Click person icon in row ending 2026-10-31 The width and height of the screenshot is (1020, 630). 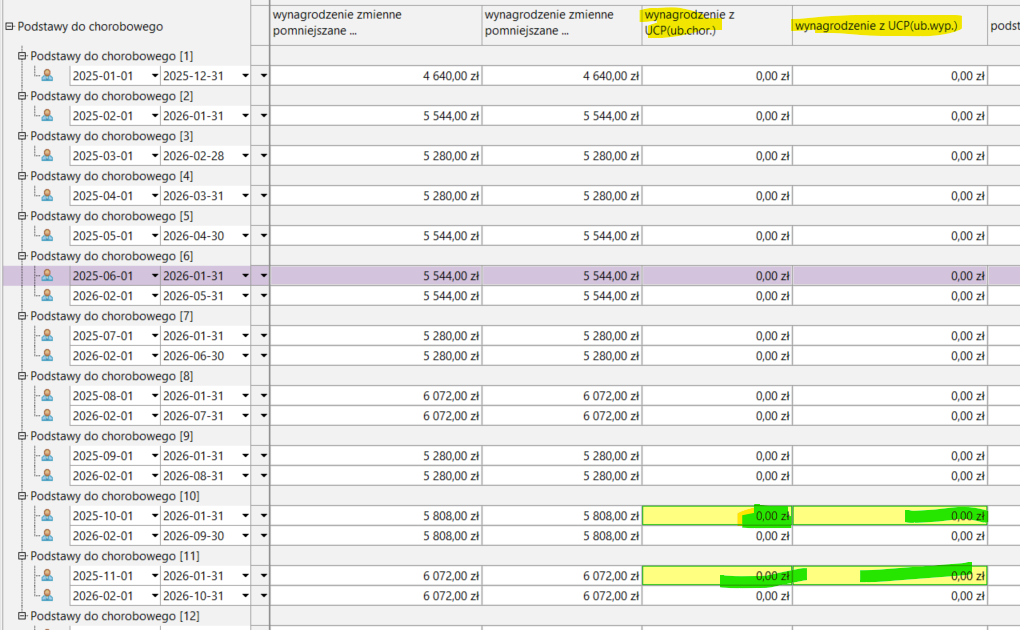46,595
